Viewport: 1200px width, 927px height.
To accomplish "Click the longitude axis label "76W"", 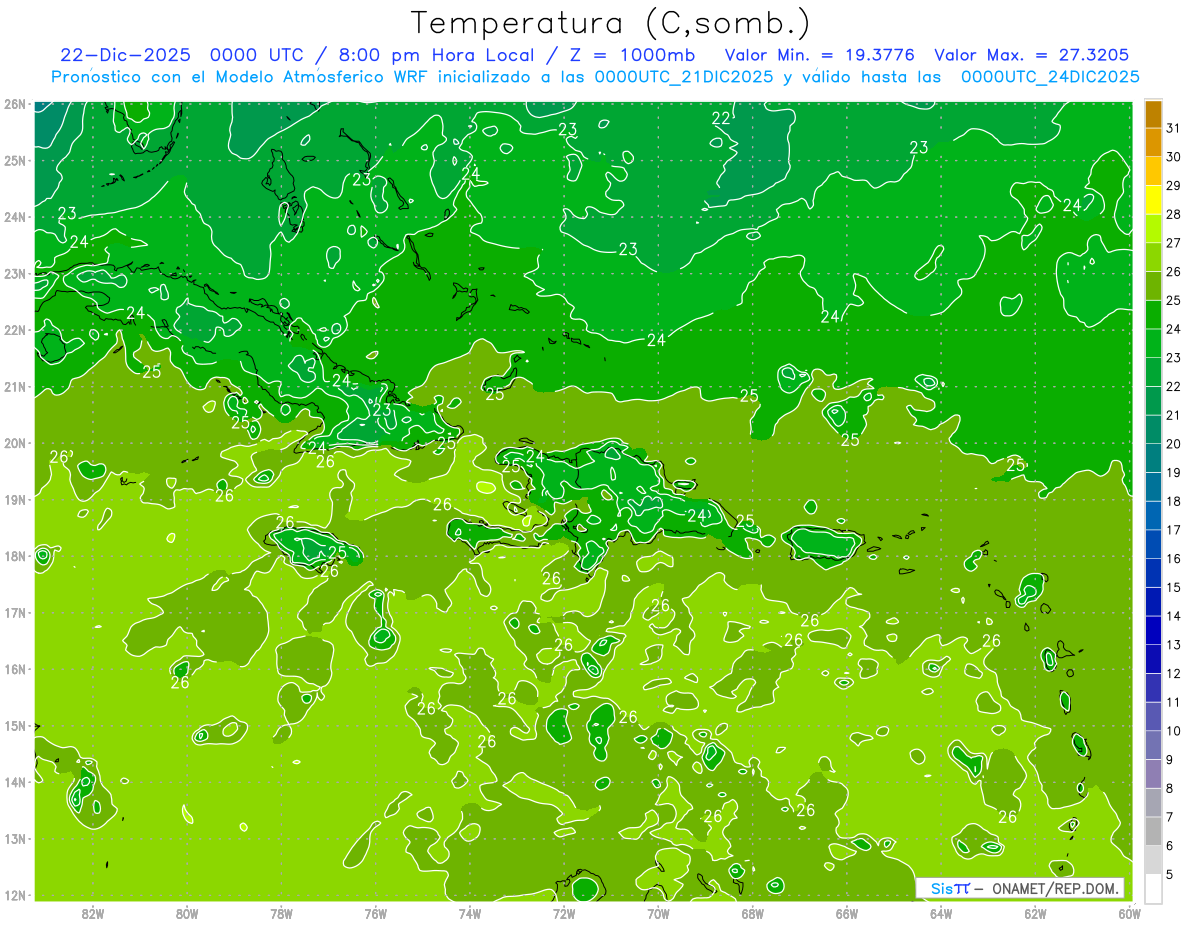I will coord(376,913).
